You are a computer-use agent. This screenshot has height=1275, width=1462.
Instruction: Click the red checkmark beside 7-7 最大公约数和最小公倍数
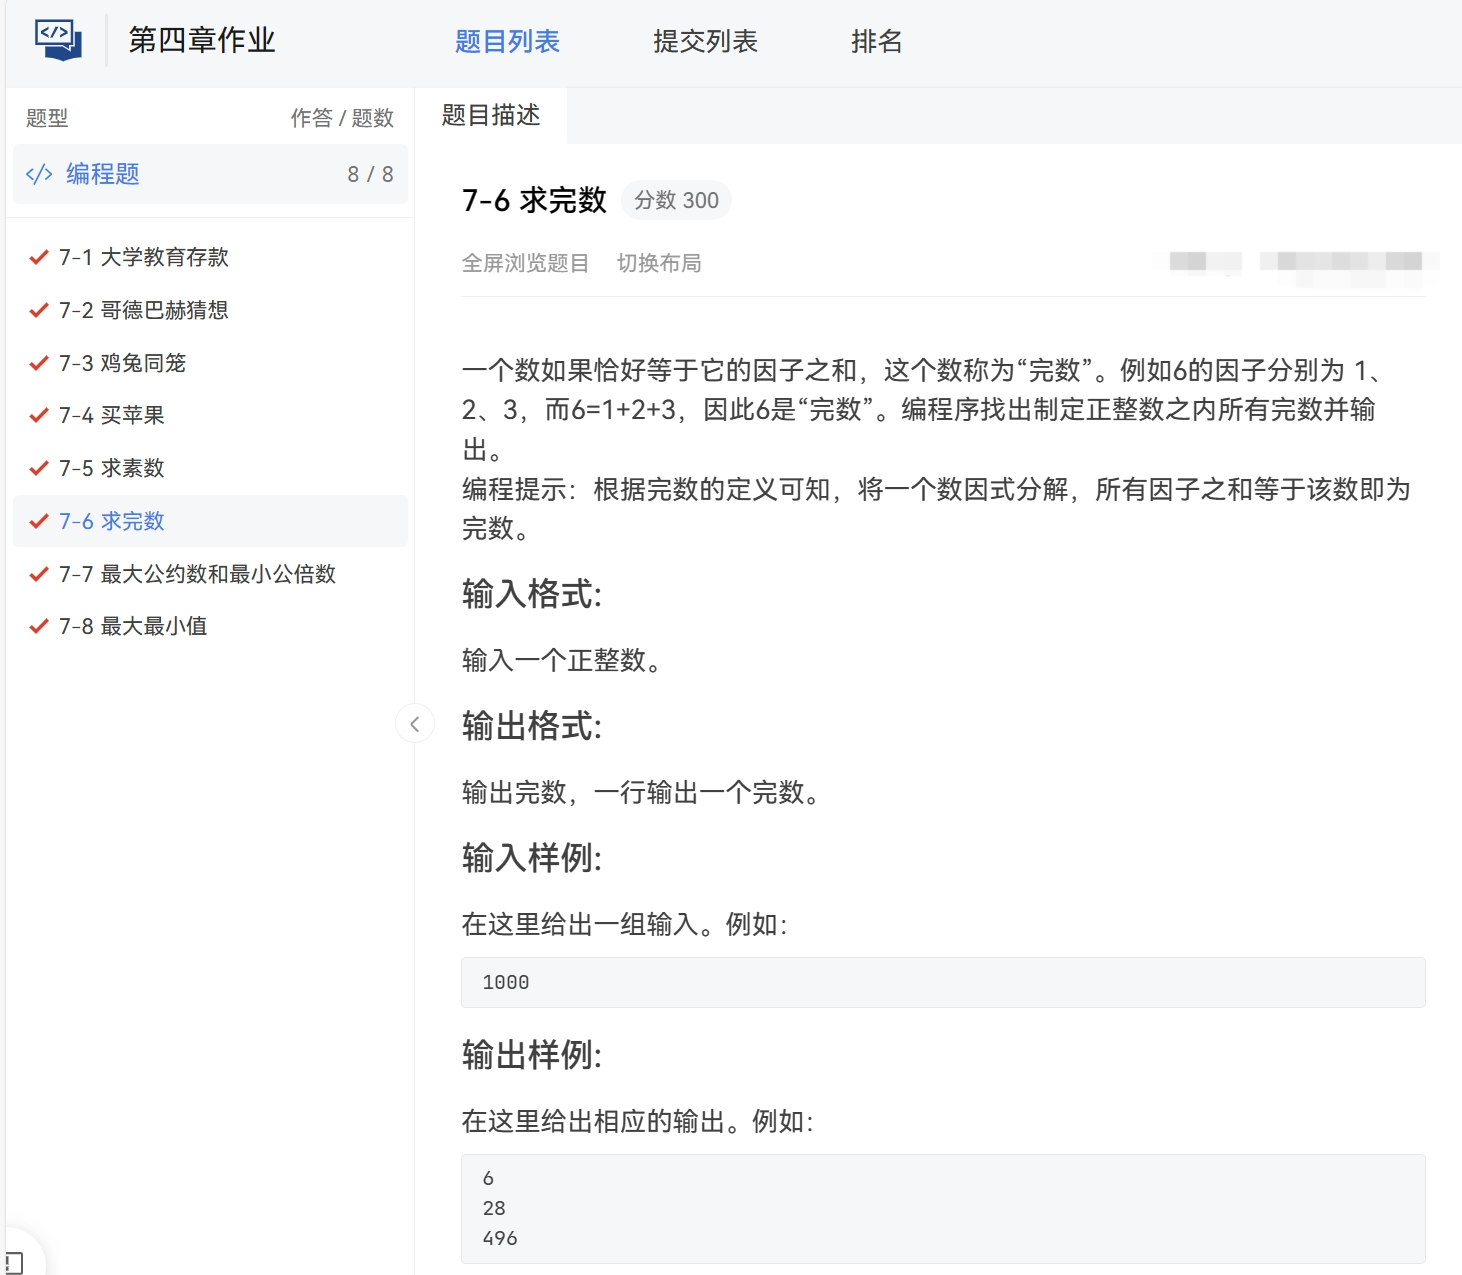click(x=39, y=574)
